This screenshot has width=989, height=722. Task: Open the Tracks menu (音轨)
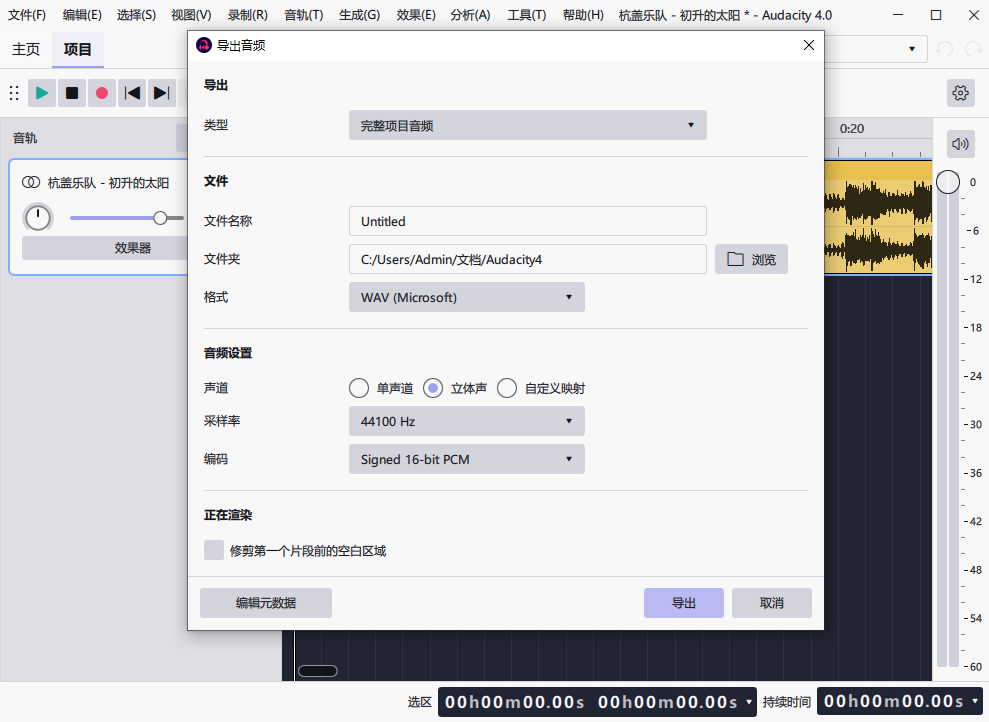point(303,15)
